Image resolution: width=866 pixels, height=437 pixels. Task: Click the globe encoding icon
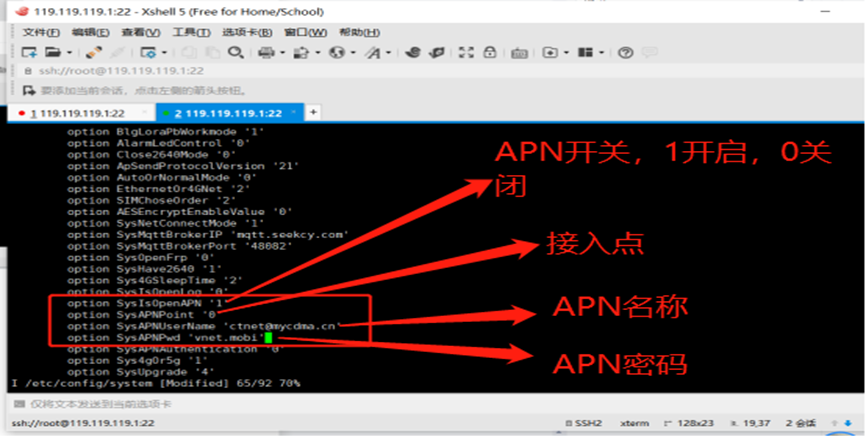click(337, 52)
